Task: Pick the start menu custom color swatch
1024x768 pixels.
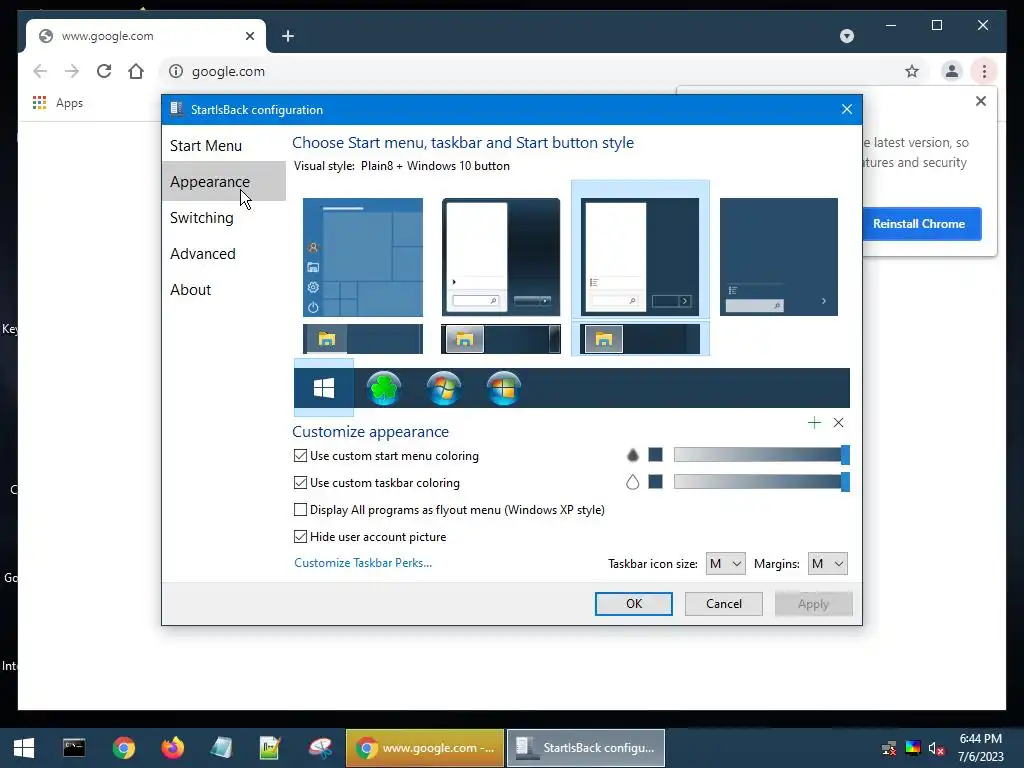Action: coord(656,455)
